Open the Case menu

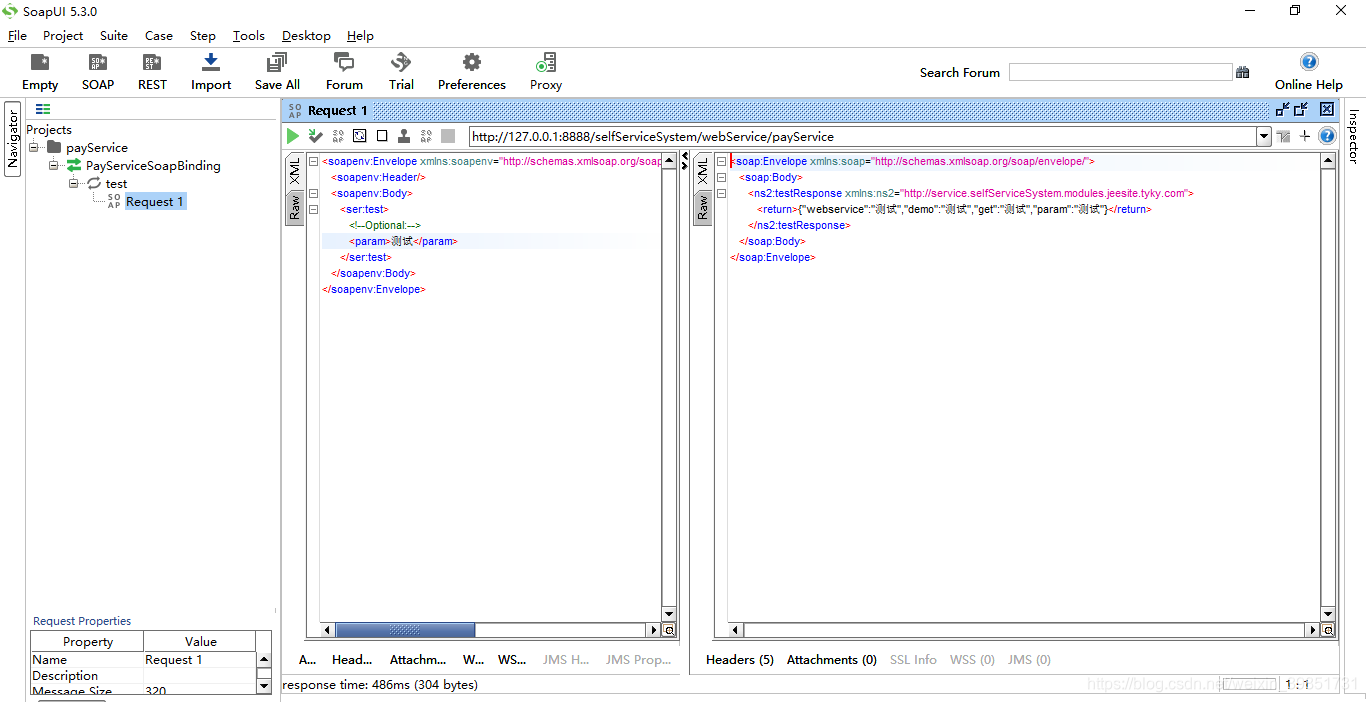coord(159,35)
